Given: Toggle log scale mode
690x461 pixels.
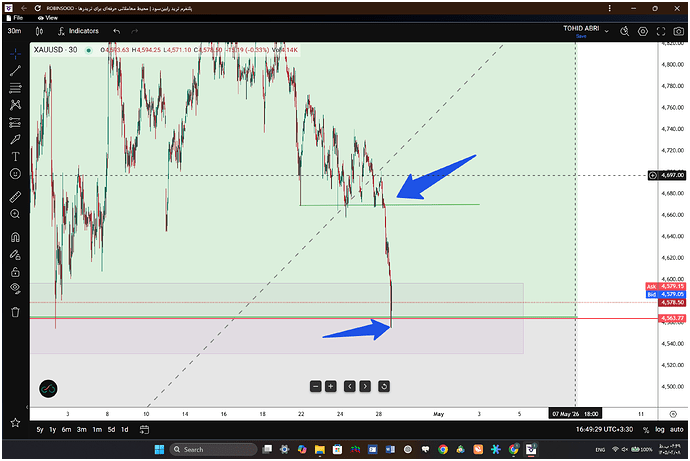Looking at the screenshot, I should tap(660, 430).
